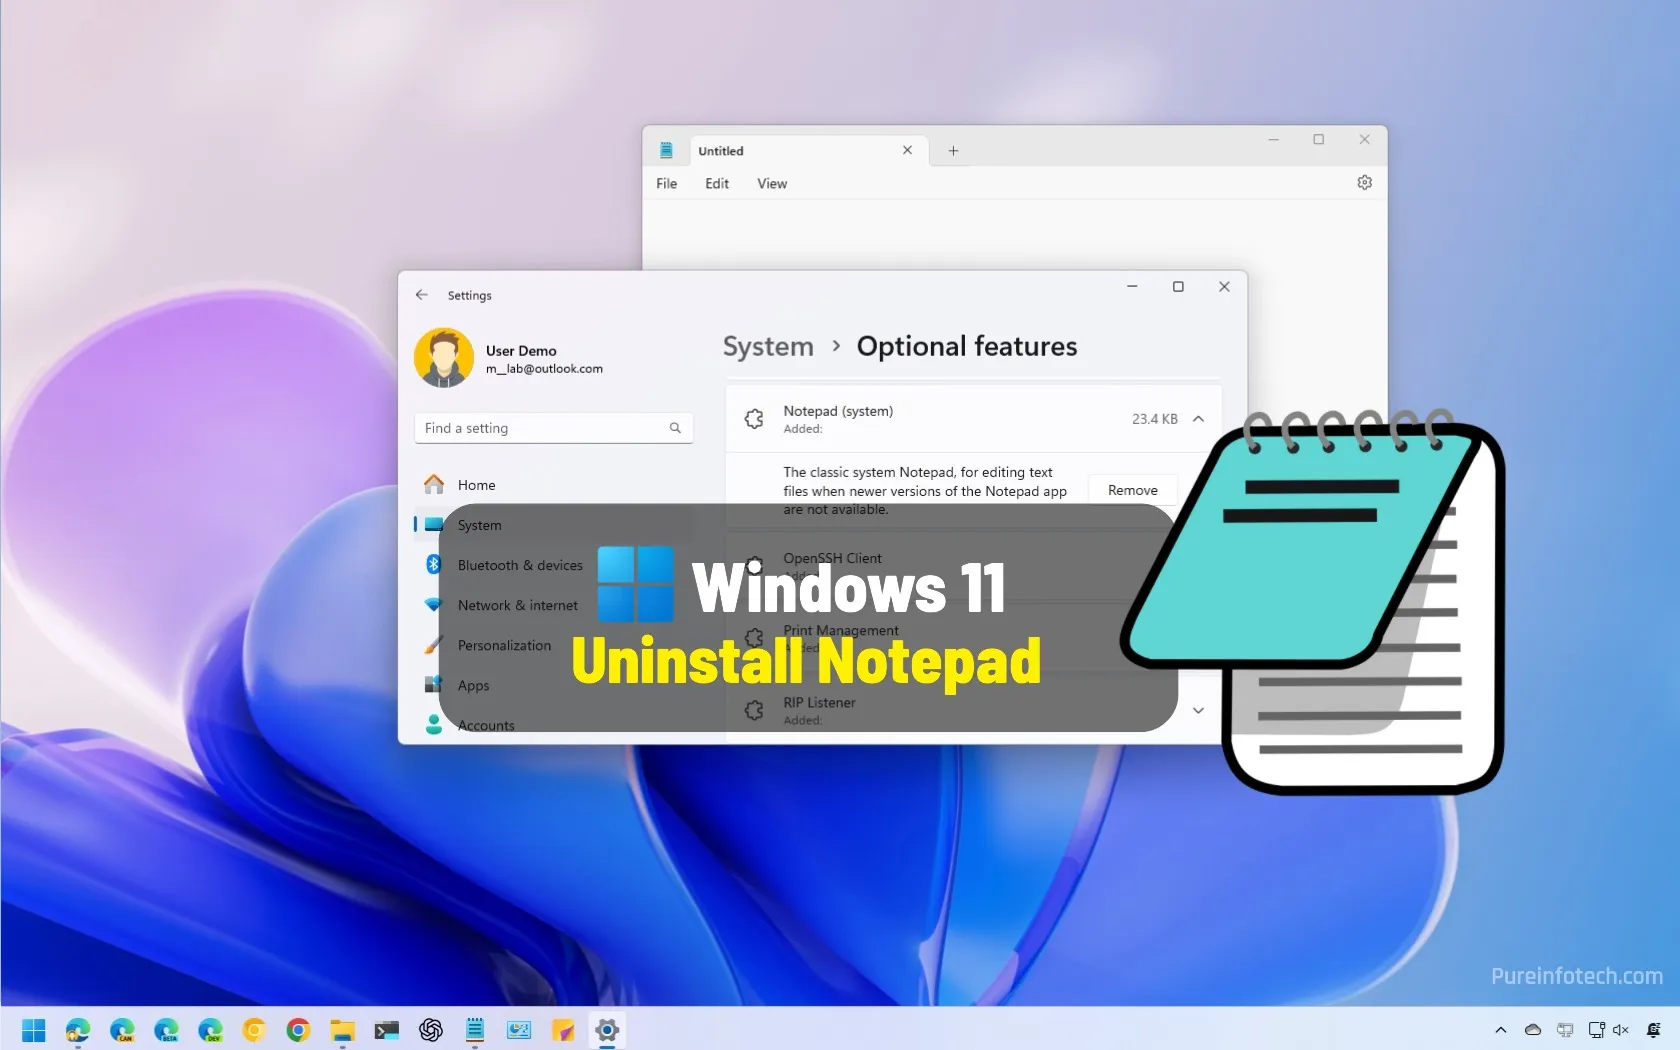The image size is (1680, 1050).
Task: Click the RIP Listener feature icon
Action: (x=754, y=710)
